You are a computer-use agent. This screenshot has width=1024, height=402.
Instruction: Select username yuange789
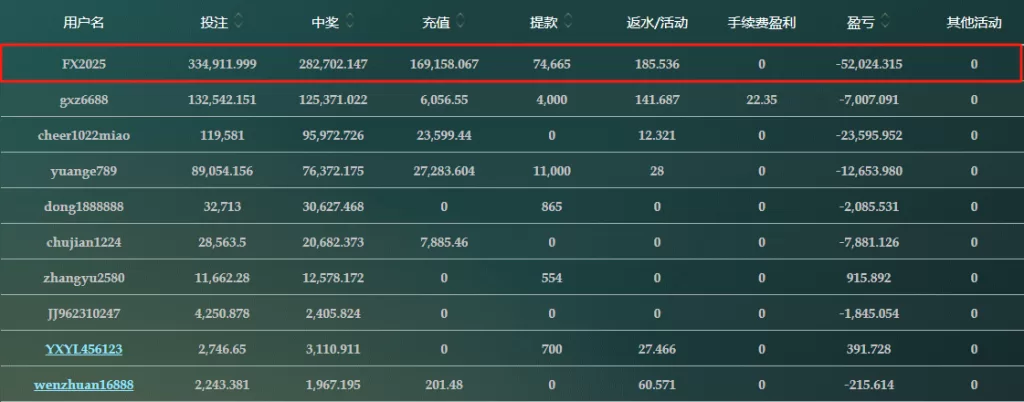[x=84, y=172]
